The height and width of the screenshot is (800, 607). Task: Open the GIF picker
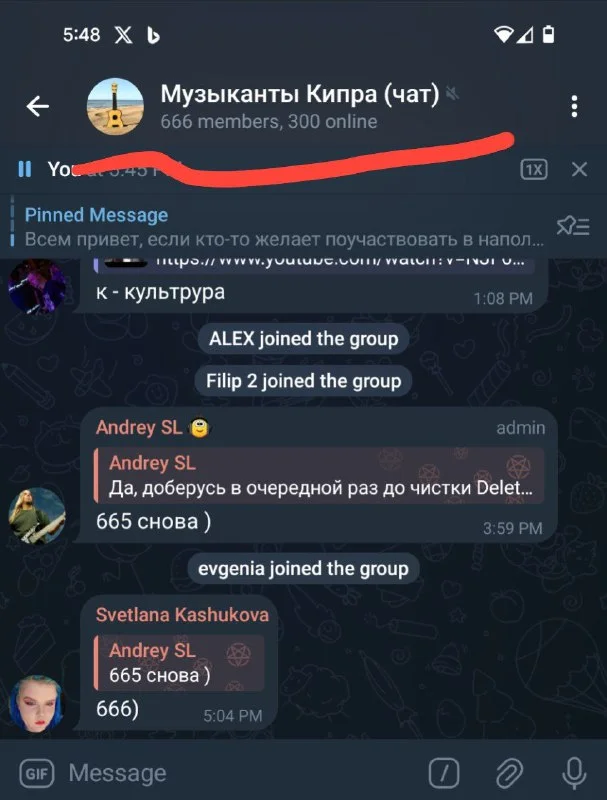coord(37,774)
